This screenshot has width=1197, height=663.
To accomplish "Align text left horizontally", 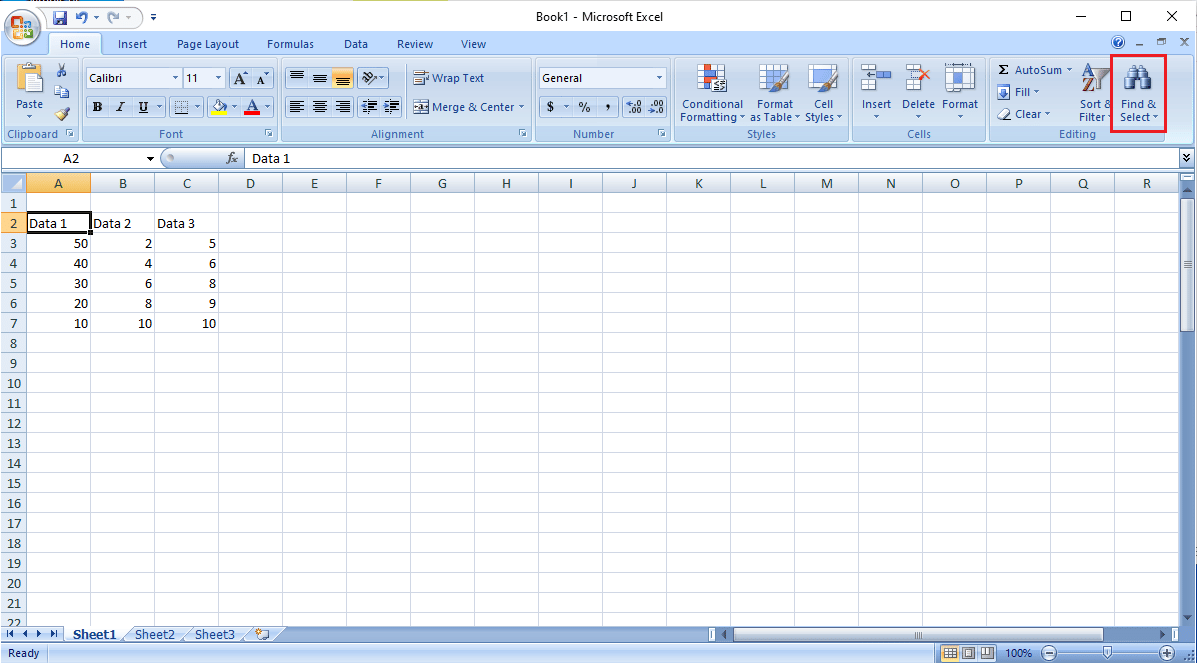I will [x=297, y=107].
